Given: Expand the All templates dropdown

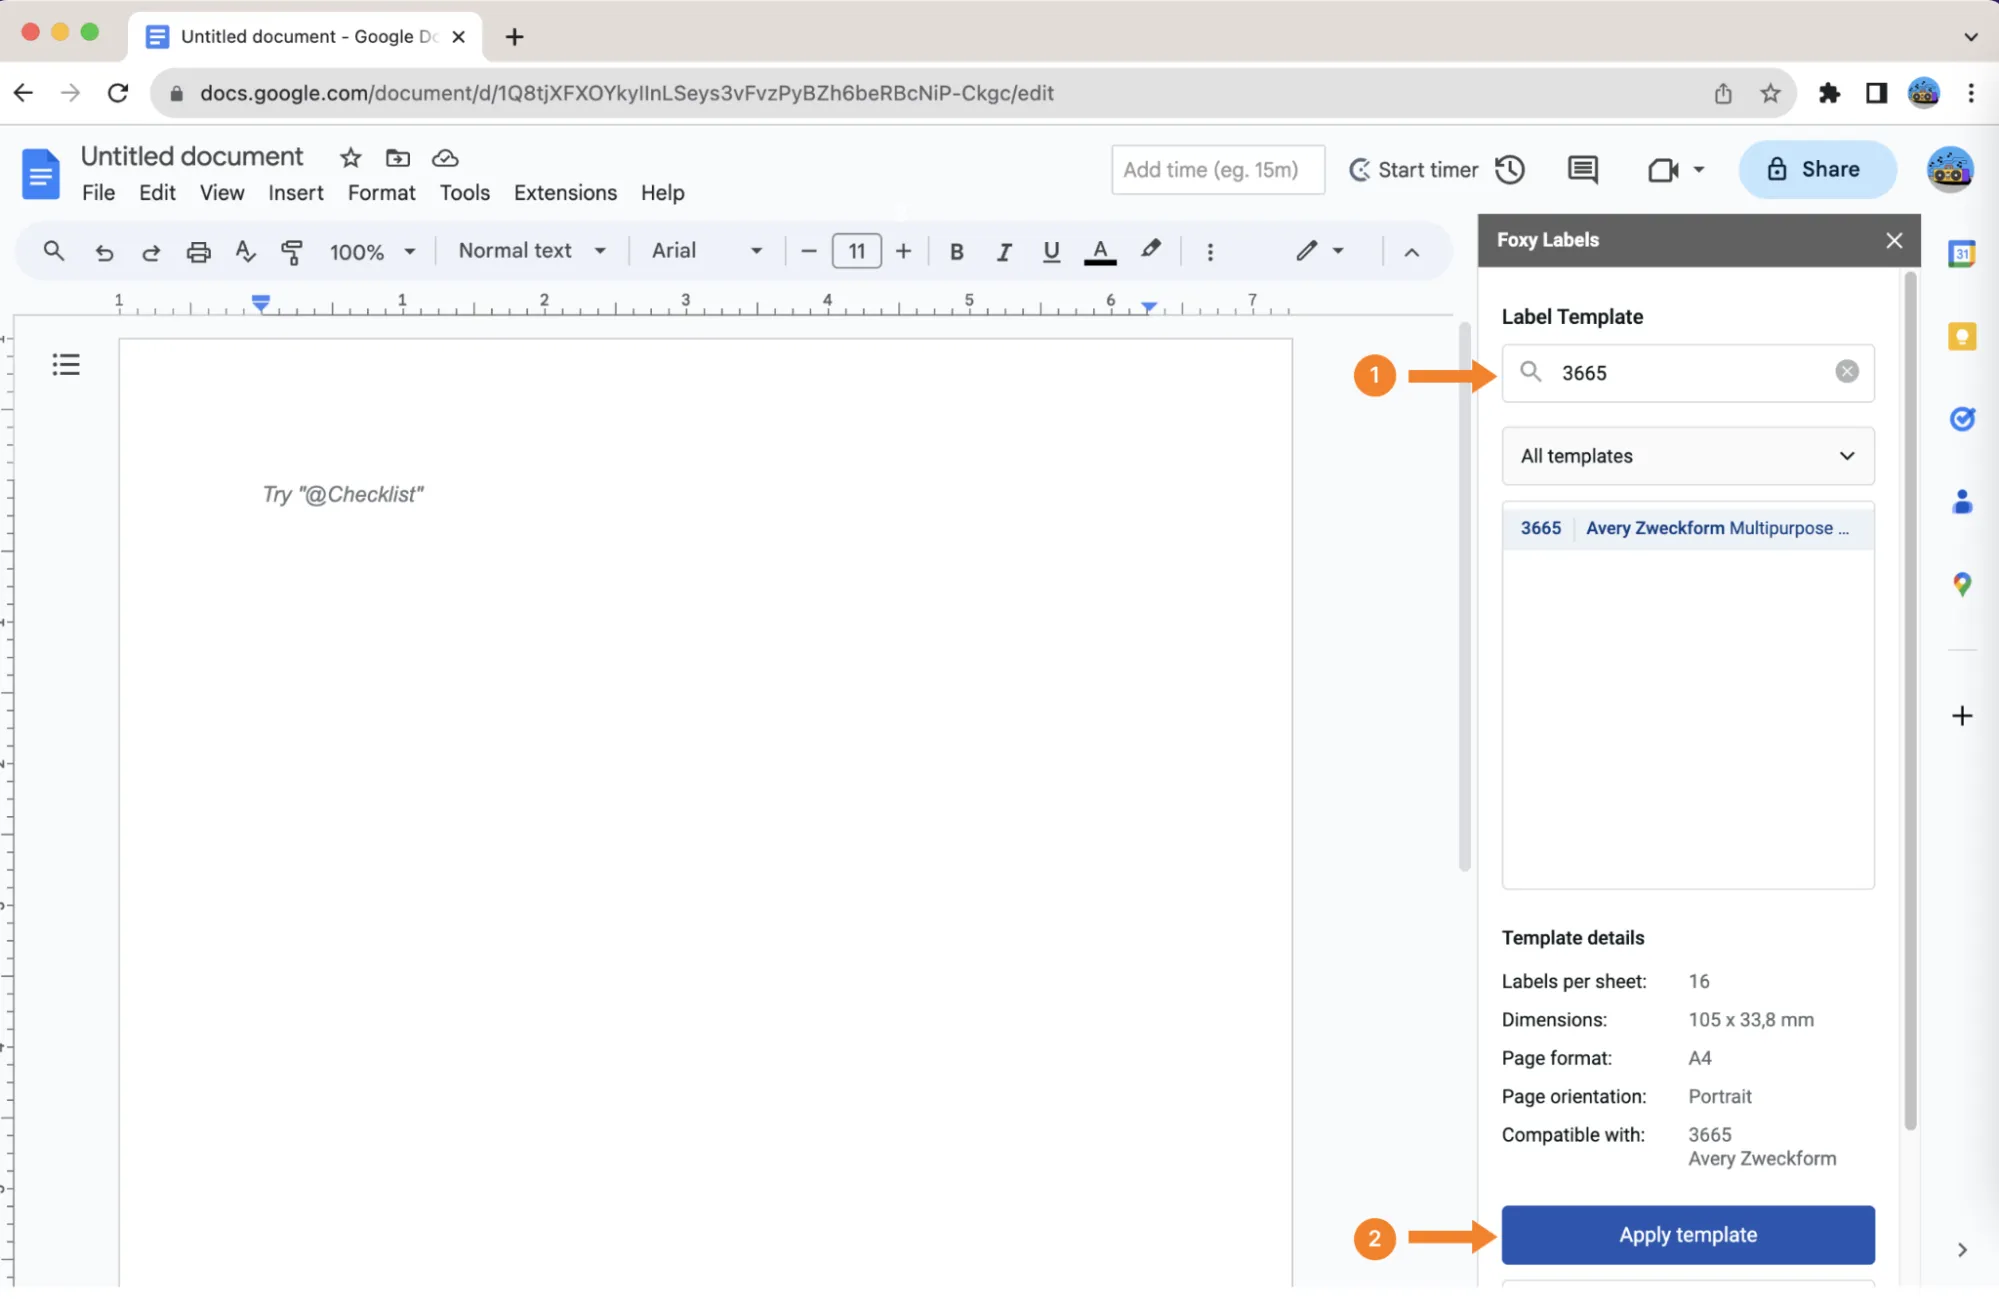Looking at the screenshot, I should 1687,456.
